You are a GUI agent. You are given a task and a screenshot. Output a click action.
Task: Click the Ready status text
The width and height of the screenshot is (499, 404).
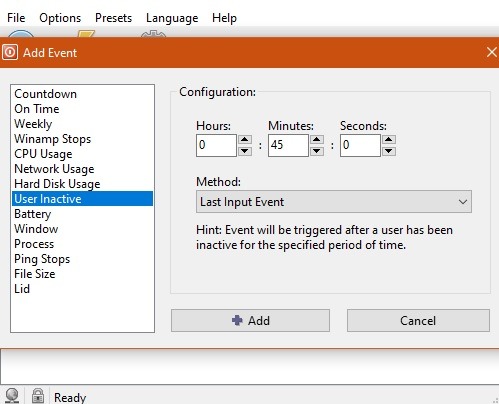tap(70, 397)
